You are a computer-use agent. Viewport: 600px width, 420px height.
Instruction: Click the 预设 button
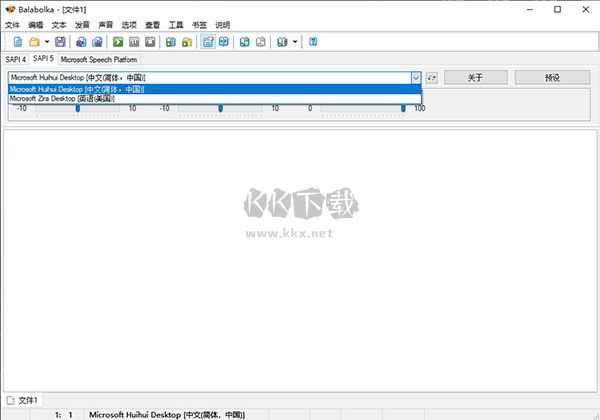pos(552,78)
